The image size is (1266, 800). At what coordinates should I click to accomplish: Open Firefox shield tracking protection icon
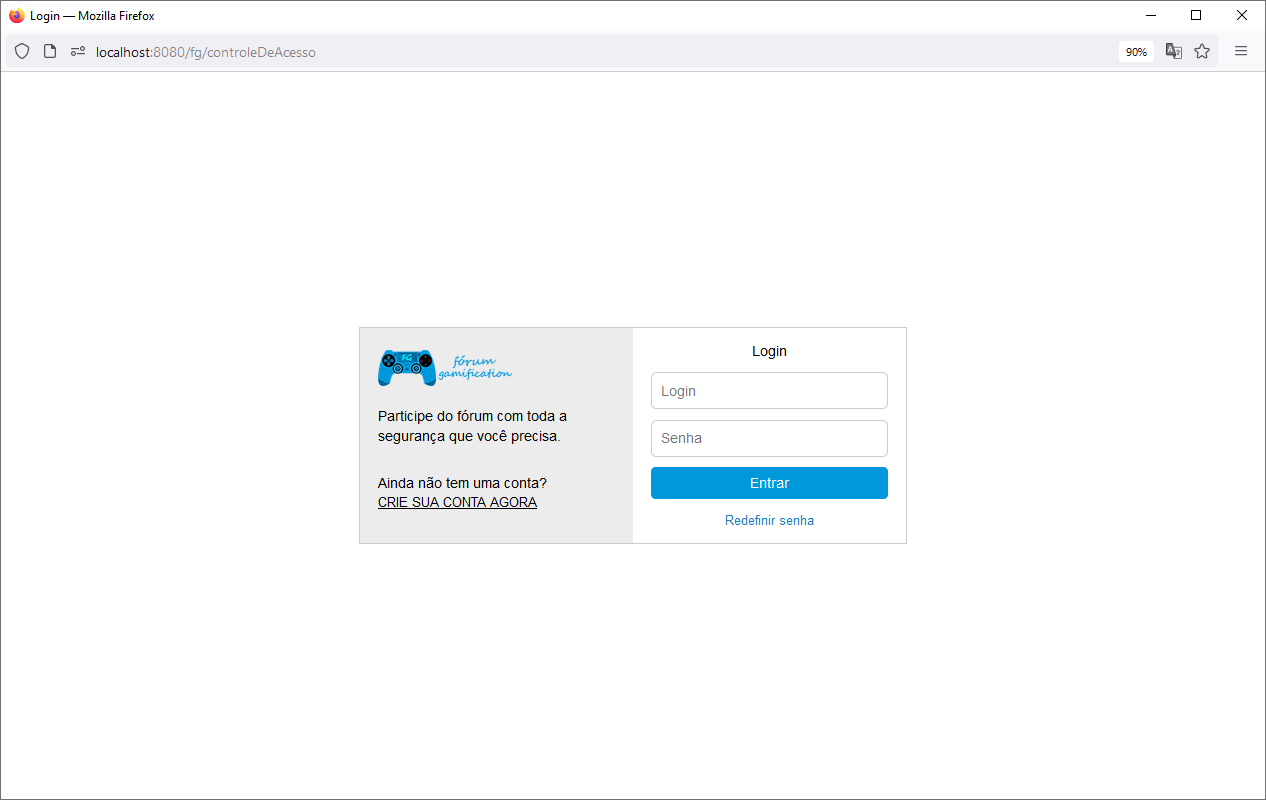pos(22,51)
